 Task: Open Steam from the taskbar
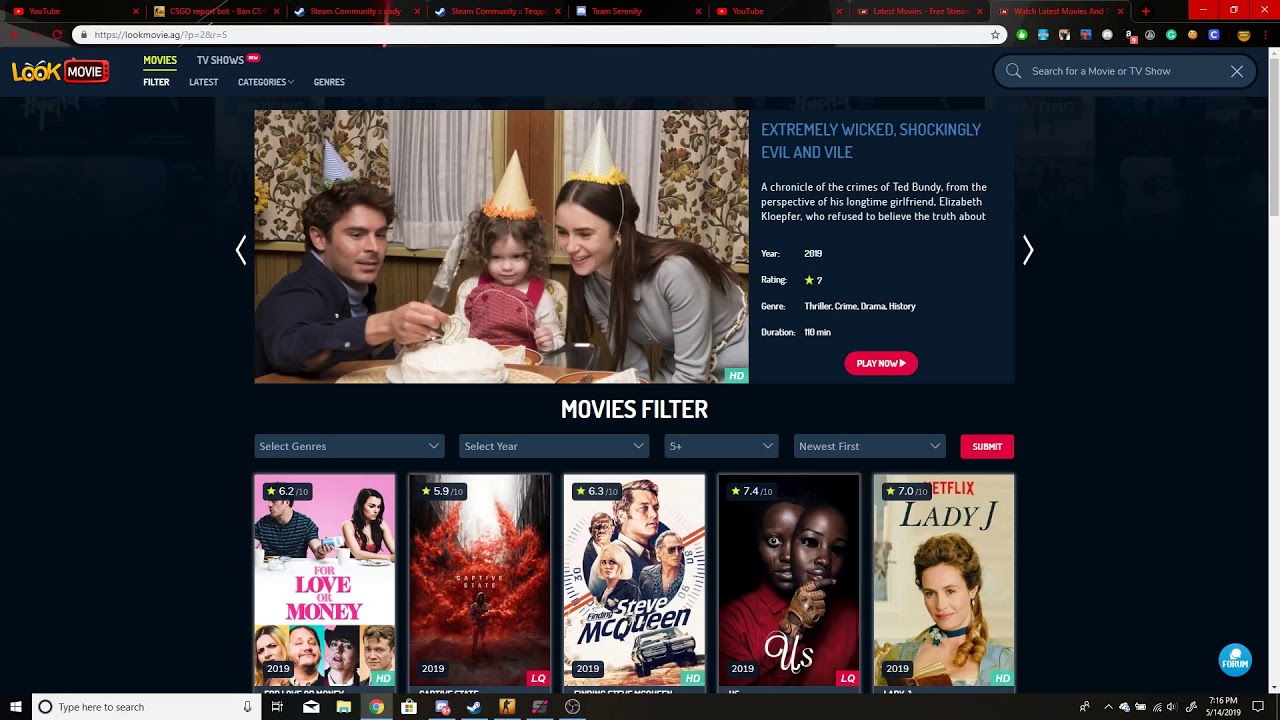pos(474,707)
